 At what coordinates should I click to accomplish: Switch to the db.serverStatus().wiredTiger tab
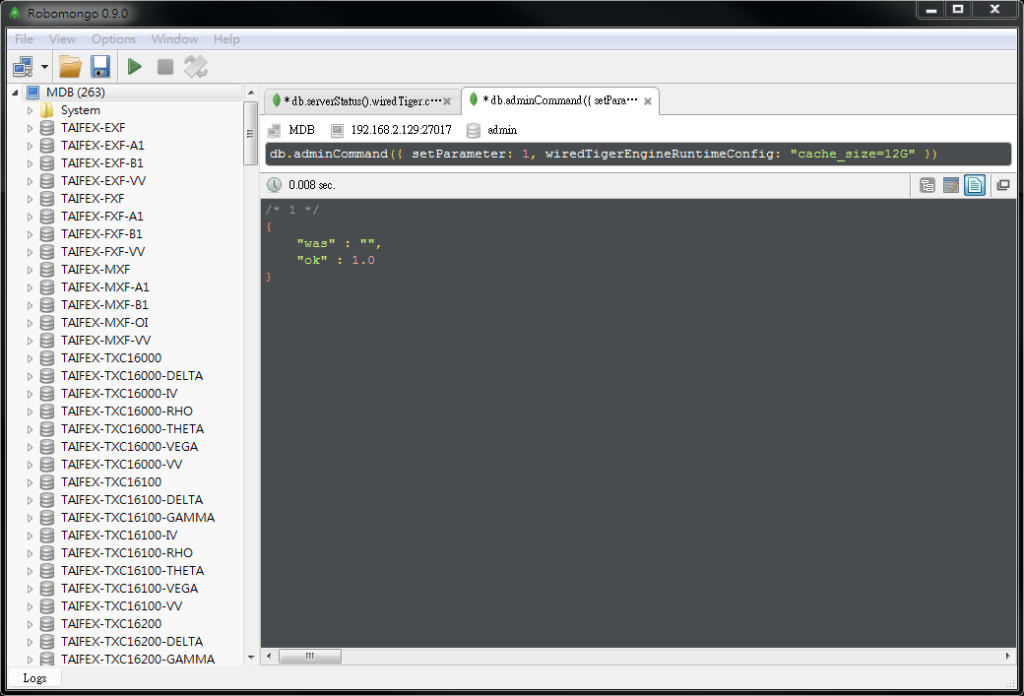[361, 101]
